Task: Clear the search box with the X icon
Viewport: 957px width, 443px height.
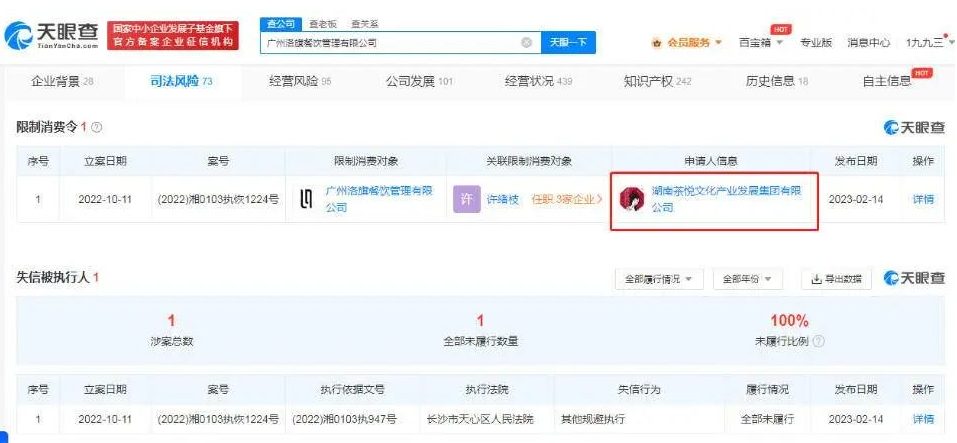Action: (x=527, y=43)
